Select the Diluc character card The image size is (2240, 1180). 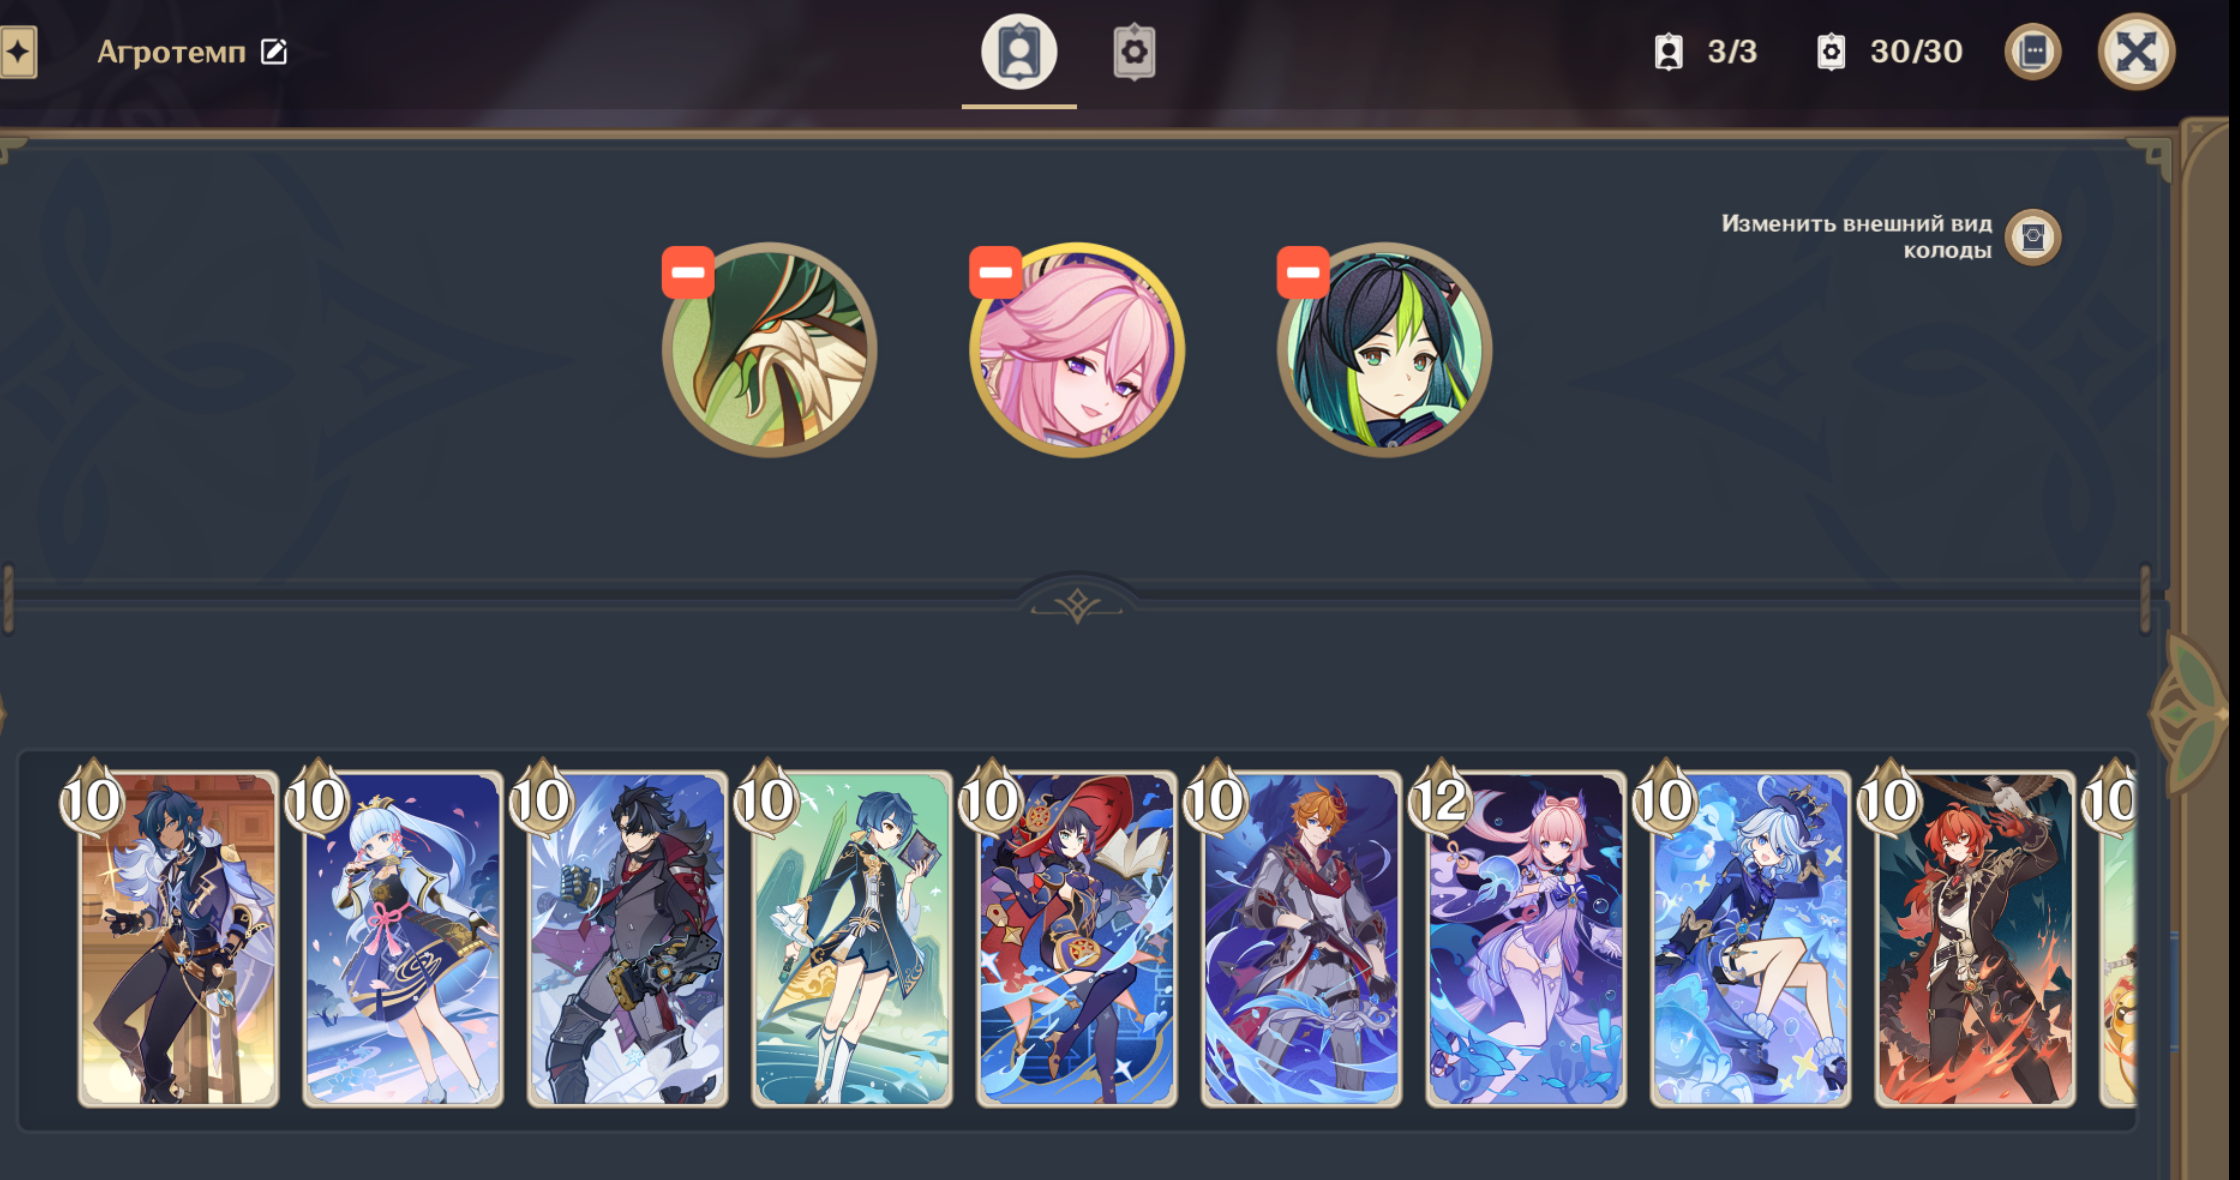click(x=1974, y=938)
